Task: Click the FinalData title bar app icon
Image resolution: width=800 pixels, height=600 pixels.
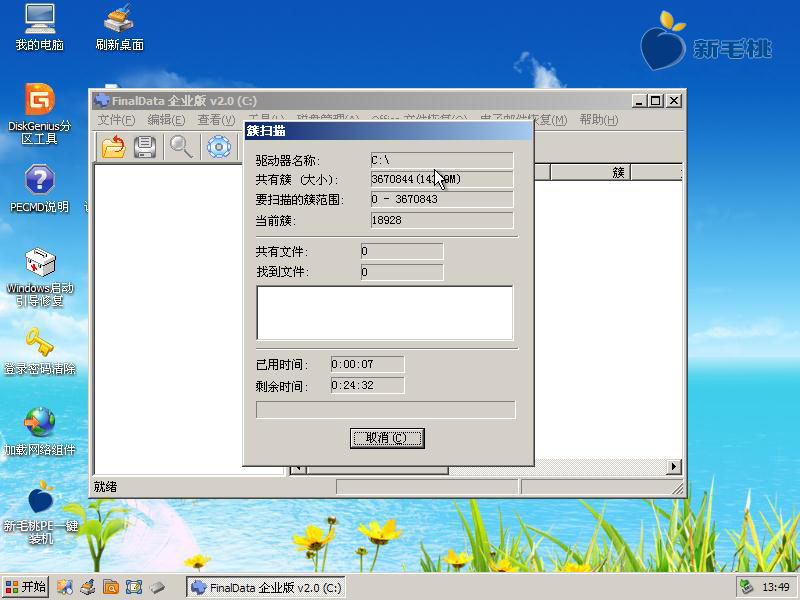Action: point(102,100)
